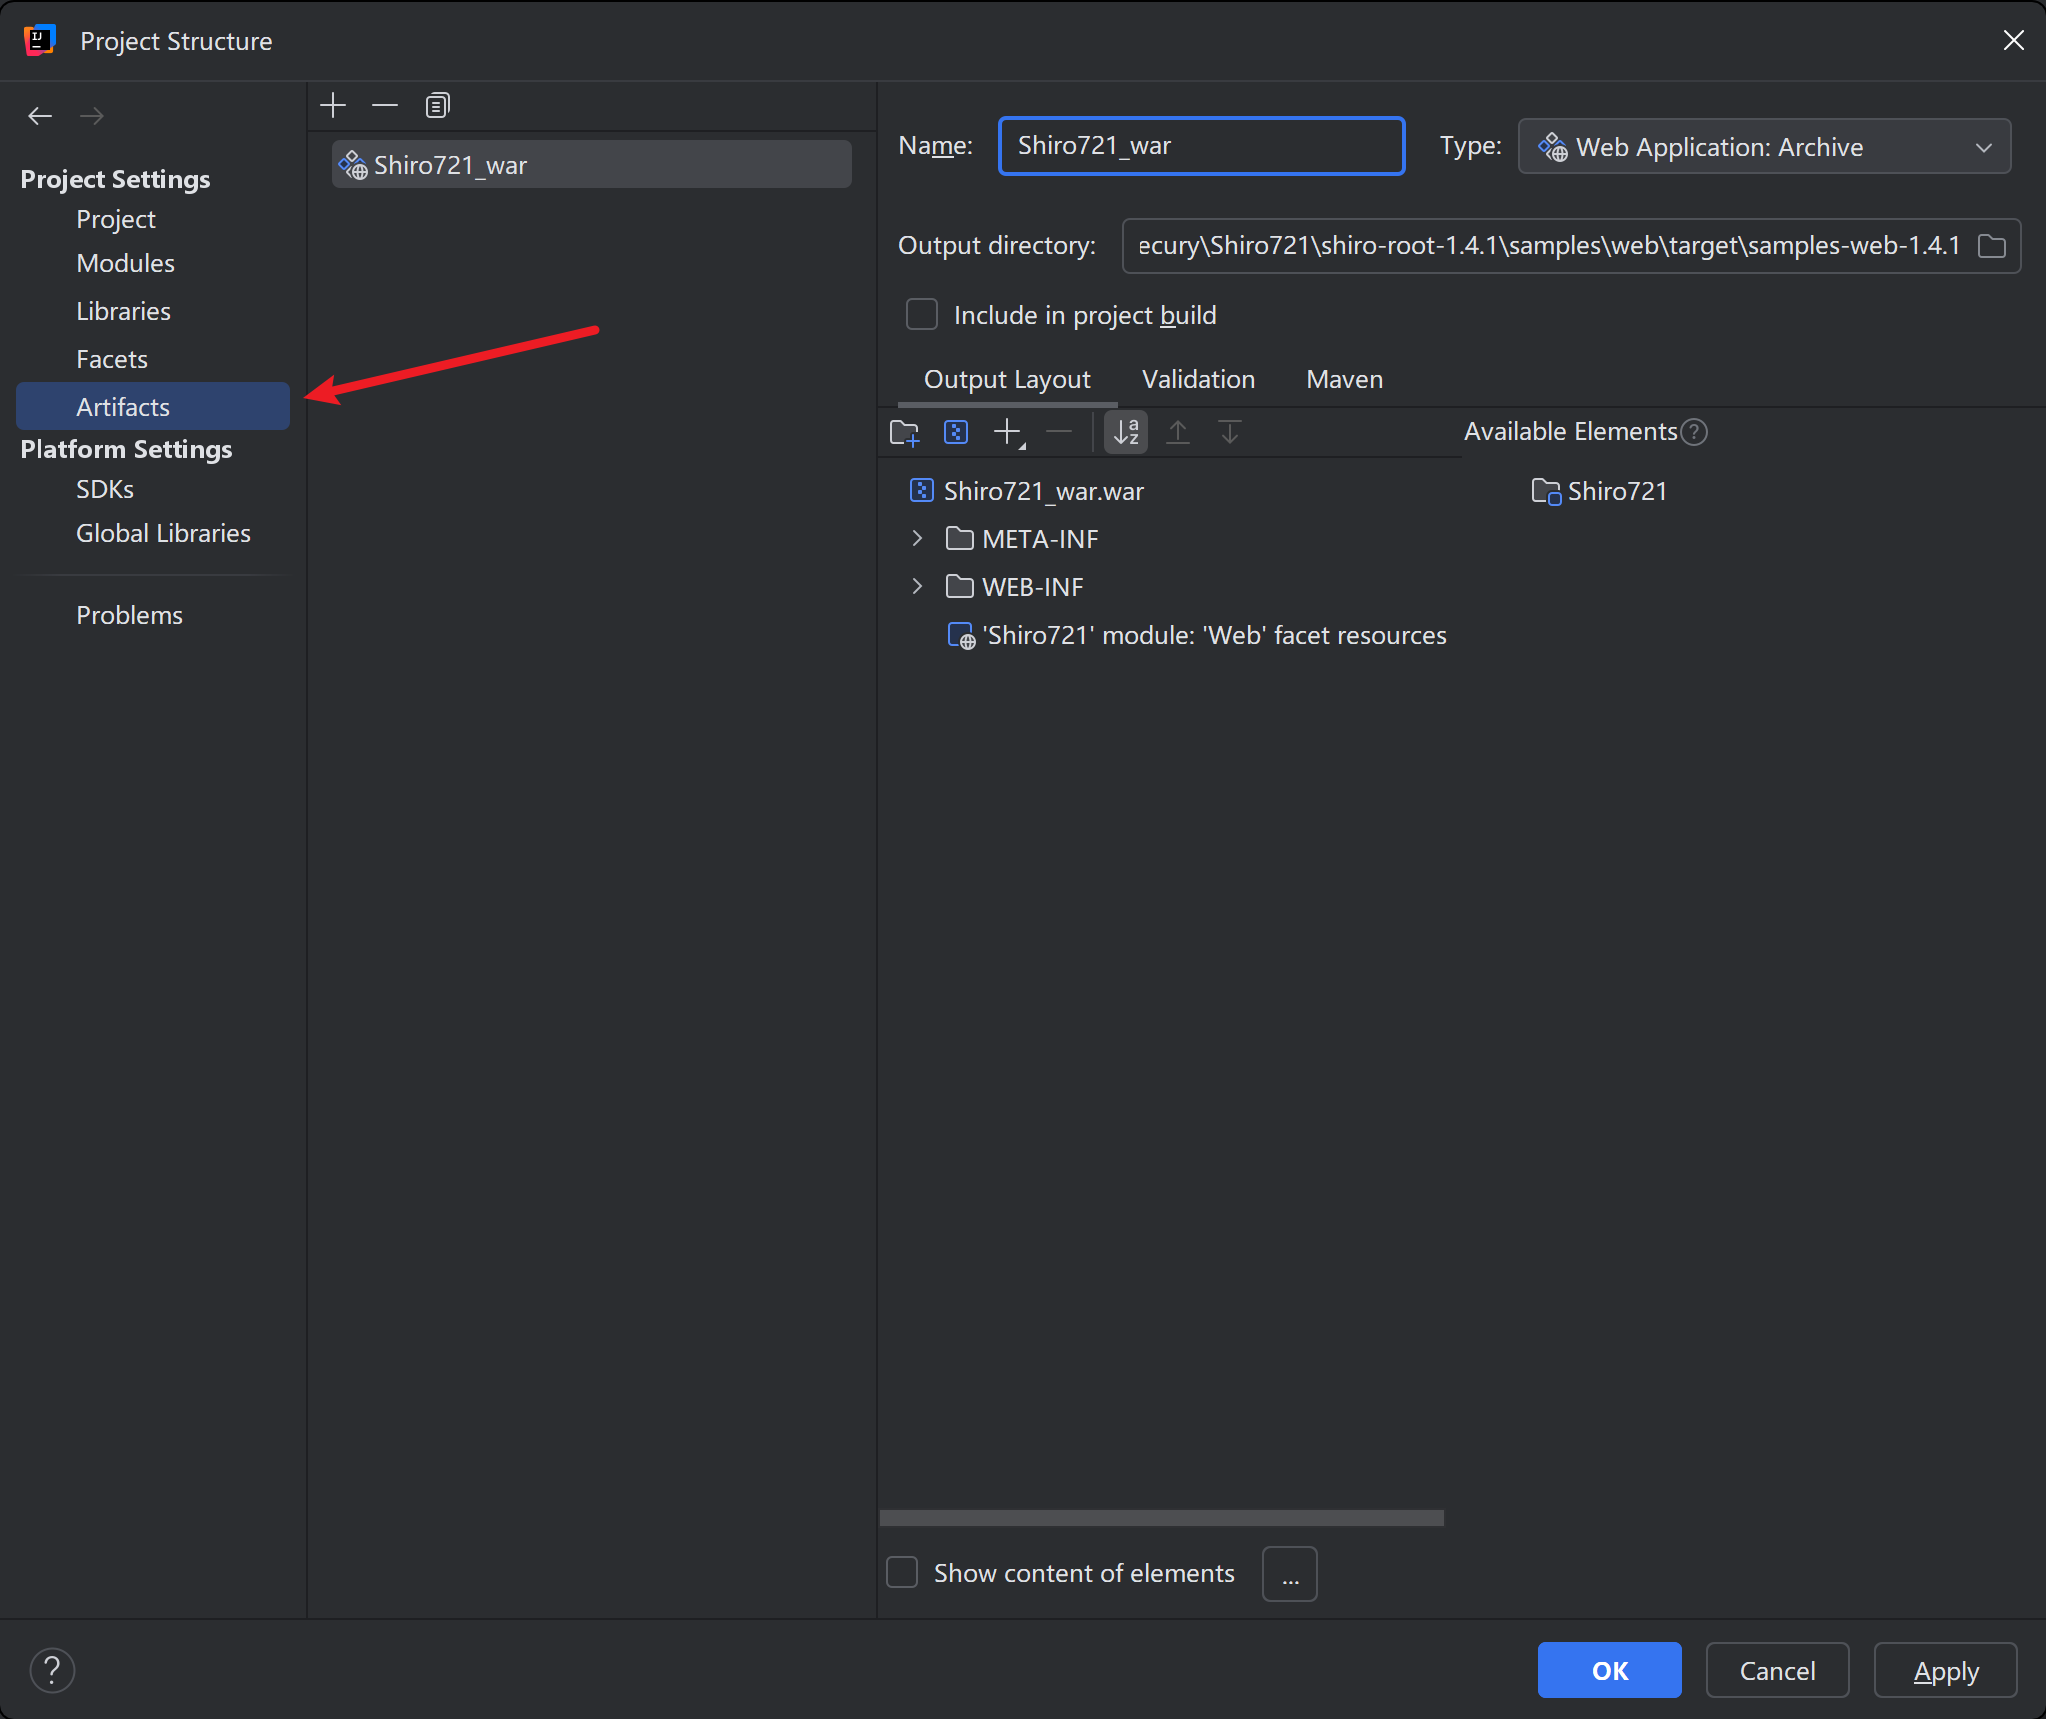The height and width of the screenshot is (1719, 2046).
Task: Copy the selected artifact
Action: point(437,105)
